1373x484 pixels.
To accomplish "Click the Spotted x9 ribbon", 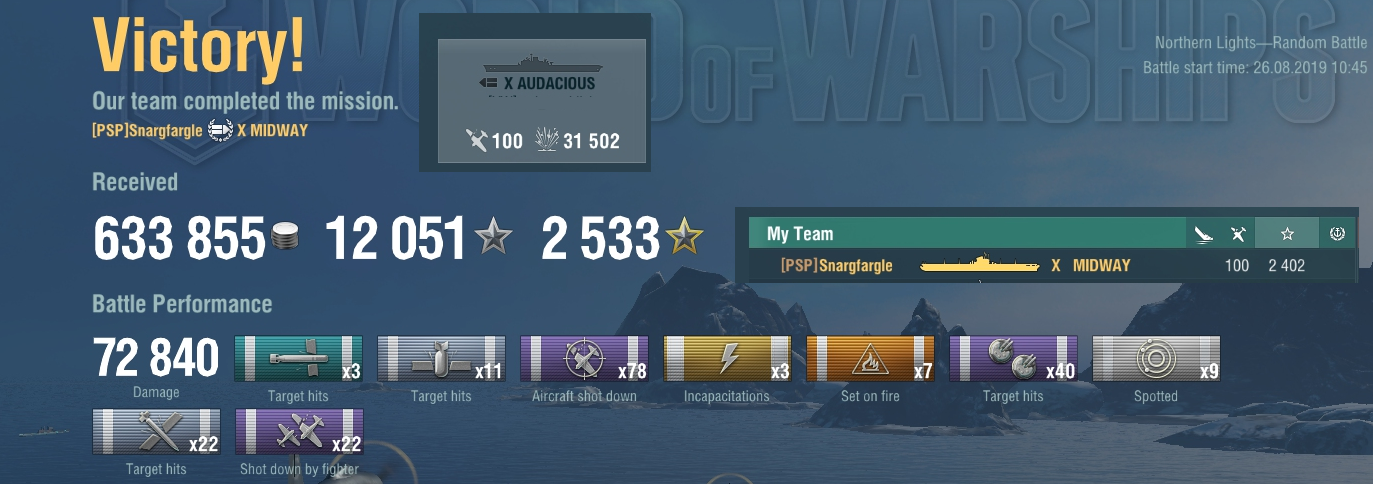I will 1156,359.
